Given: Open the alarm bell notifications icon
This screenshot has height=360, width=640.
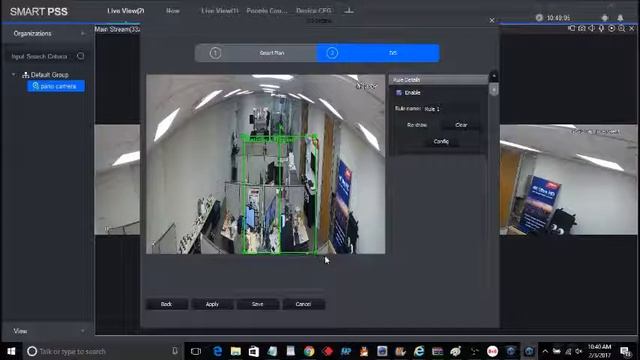Looking at the screenshot, I should click(620, 18).
